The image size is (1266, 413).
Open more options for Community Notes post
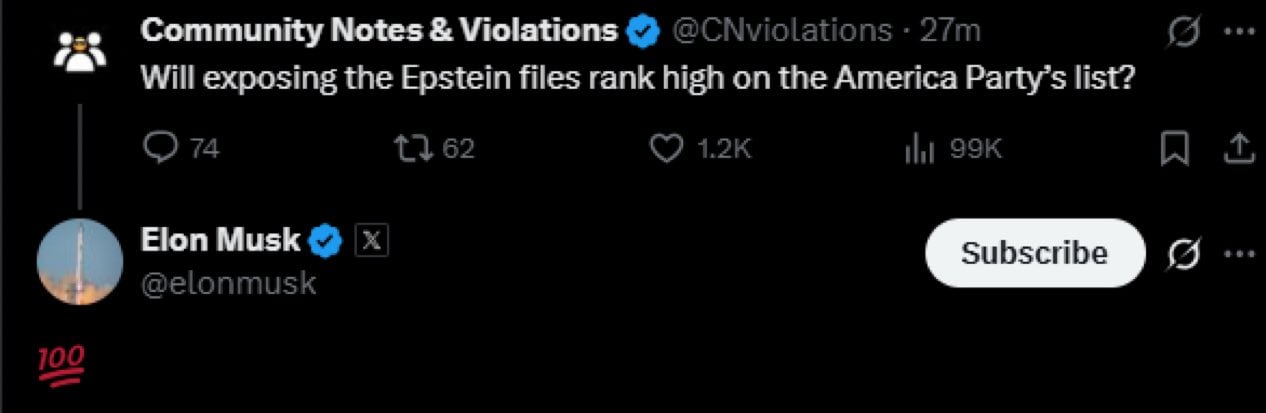(1239, 32)
